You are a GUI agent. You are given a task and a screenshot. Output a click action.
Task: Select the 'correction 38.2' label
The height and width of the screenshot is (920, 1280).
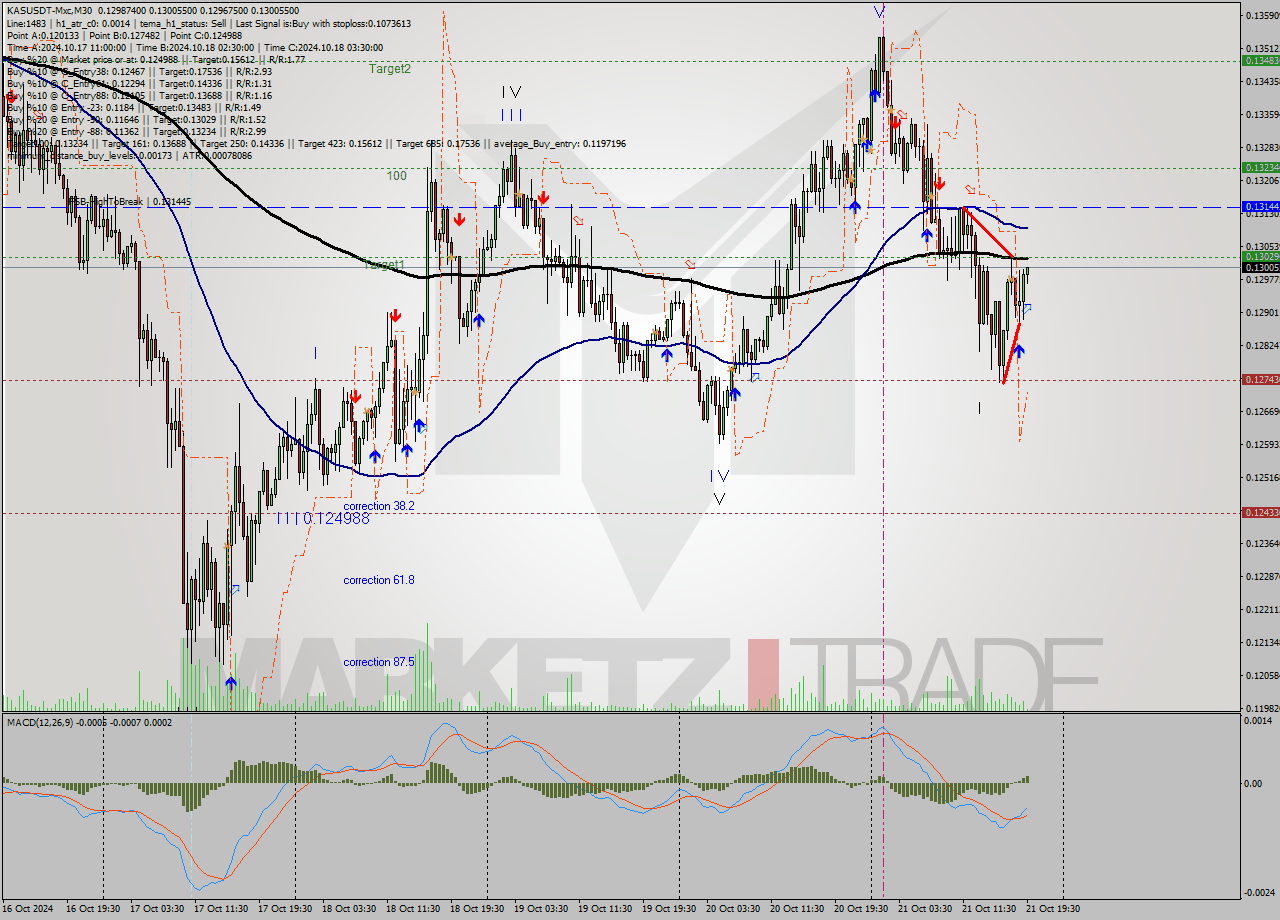[x=378, y=506]
